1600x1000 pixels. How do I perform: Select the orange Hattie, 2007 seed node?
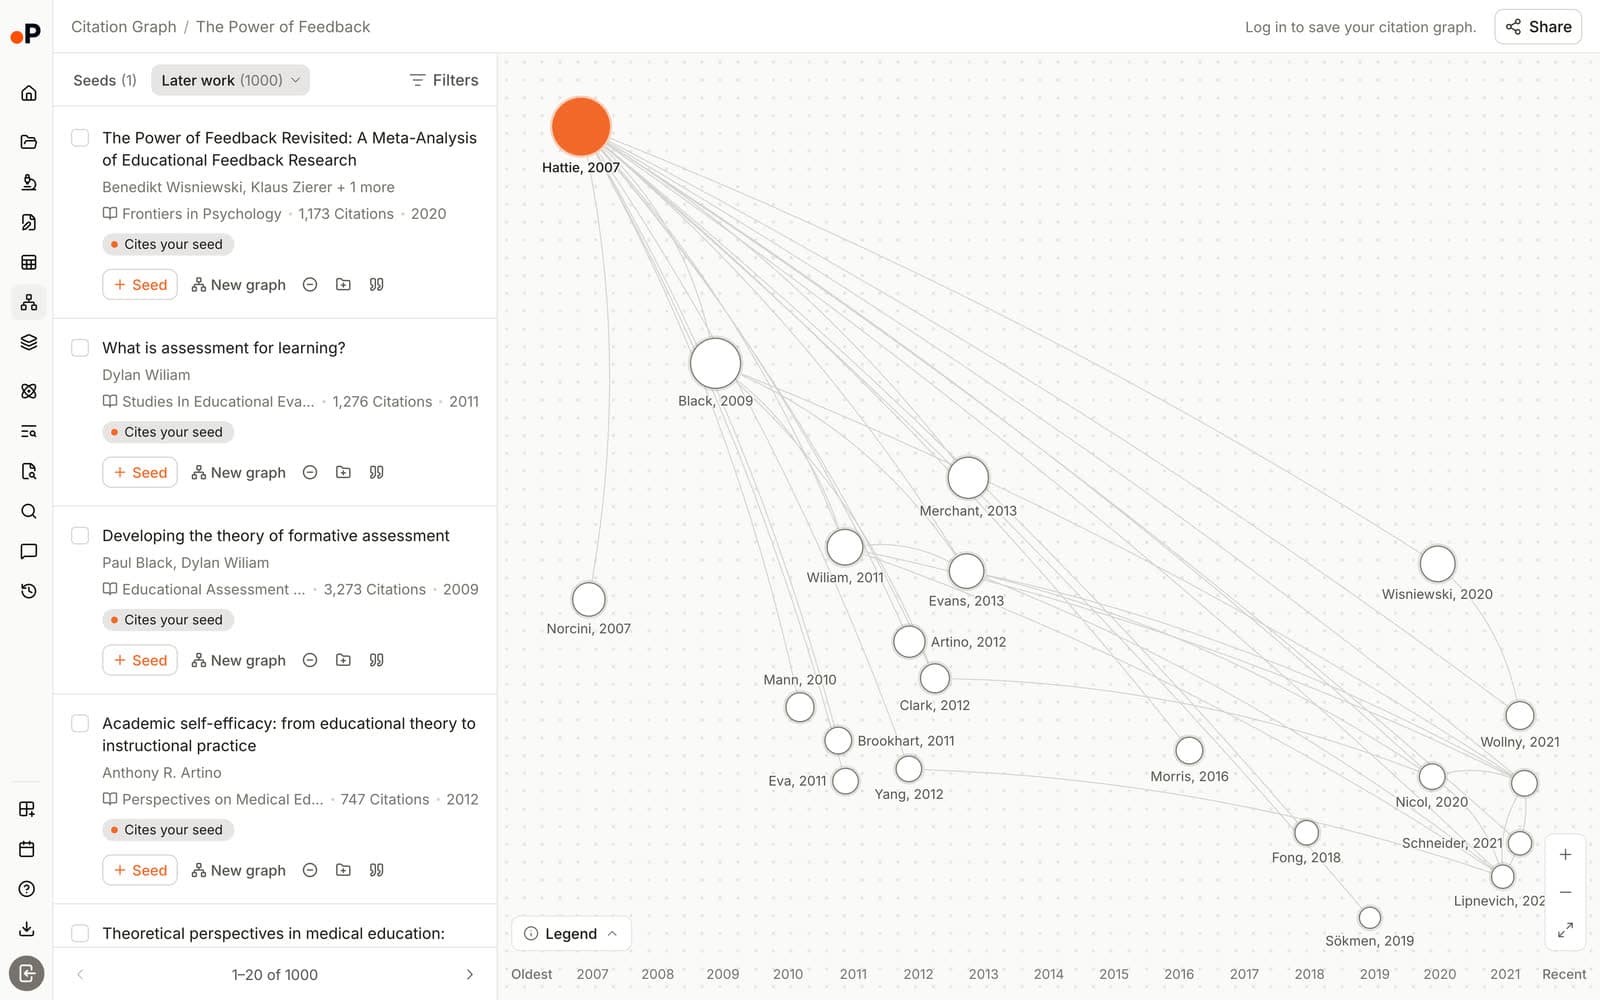point(581,127)
